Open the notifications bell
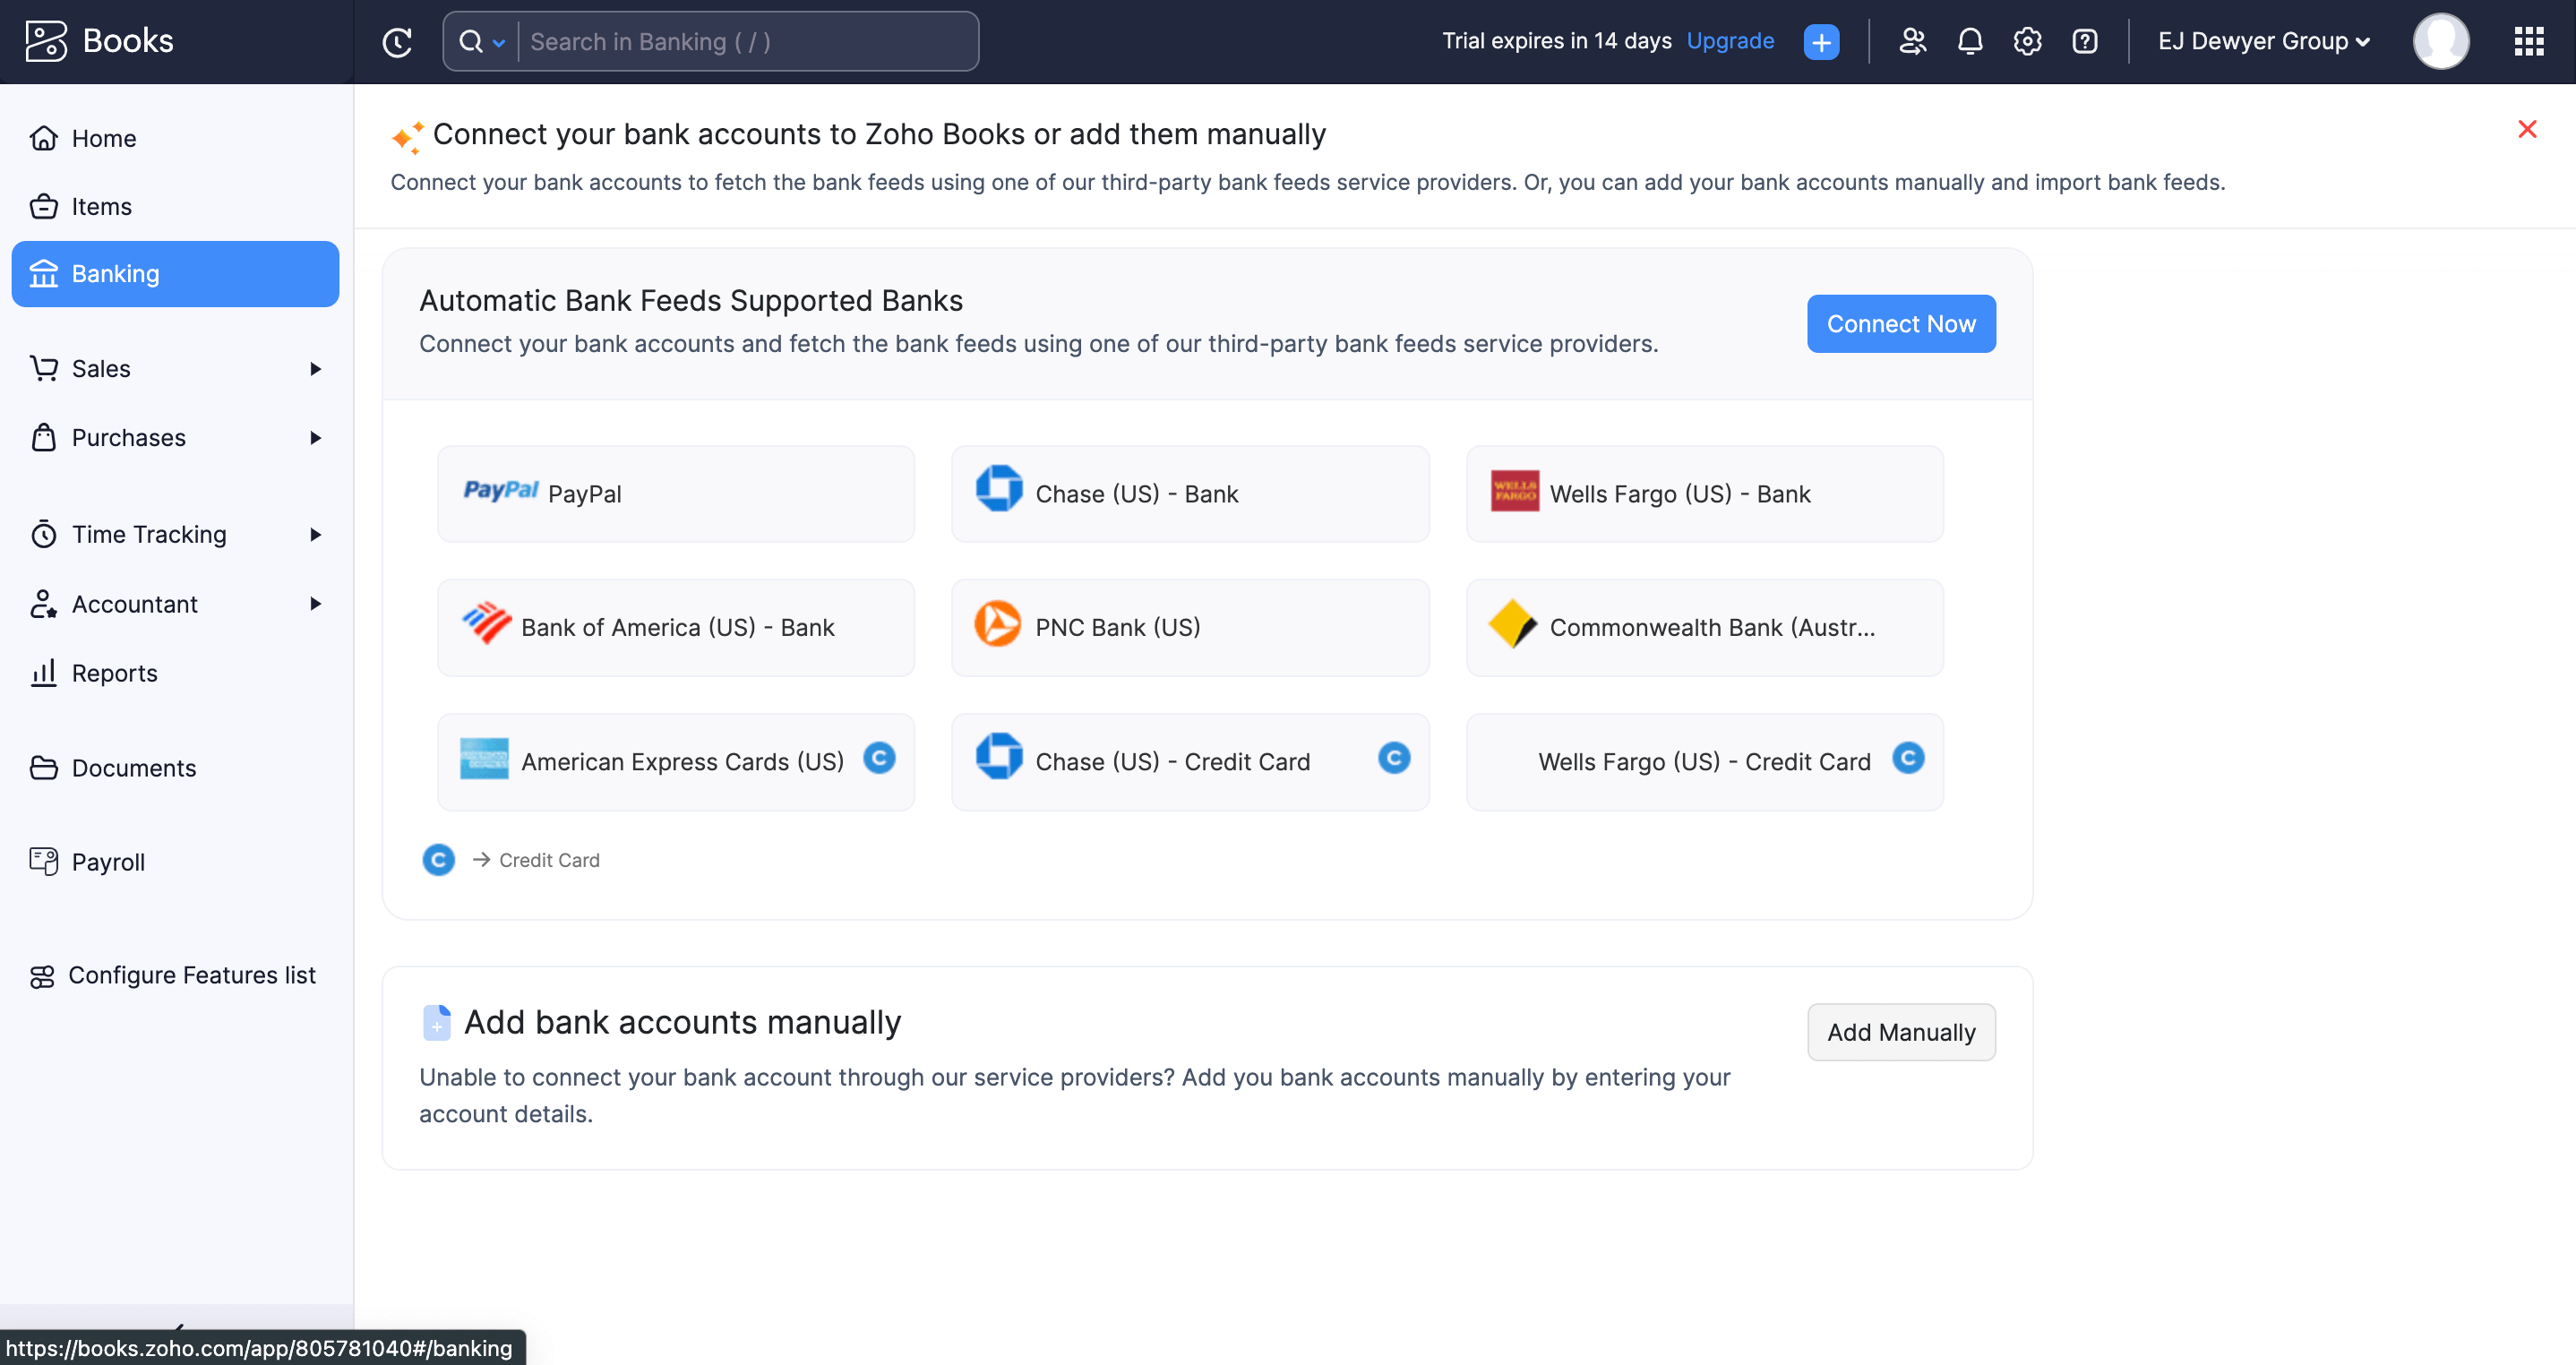 (x=1969, y=41)
